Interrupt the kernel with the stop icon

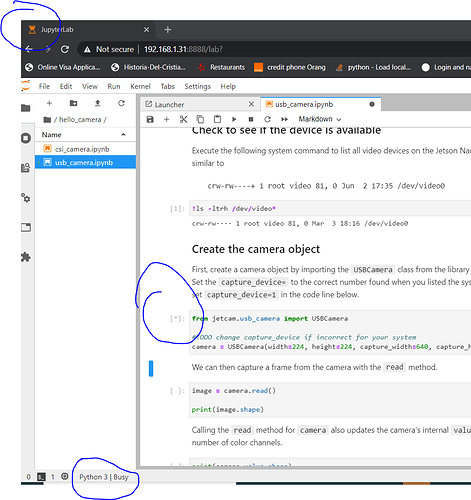tap(251, 119)
